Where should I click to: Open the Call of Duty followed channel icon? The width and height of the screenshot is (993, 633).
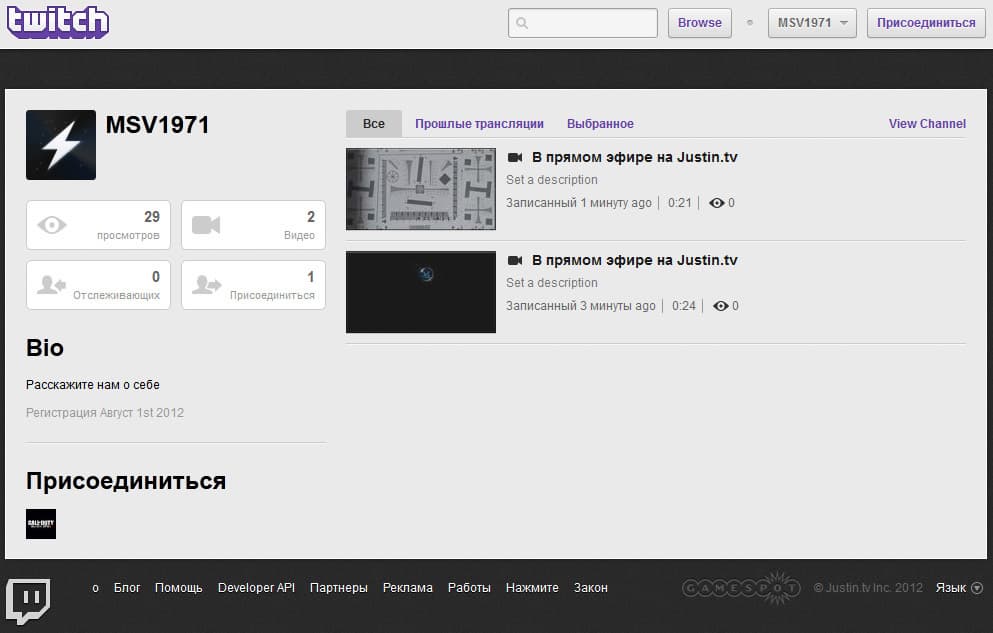click(41, 524)
